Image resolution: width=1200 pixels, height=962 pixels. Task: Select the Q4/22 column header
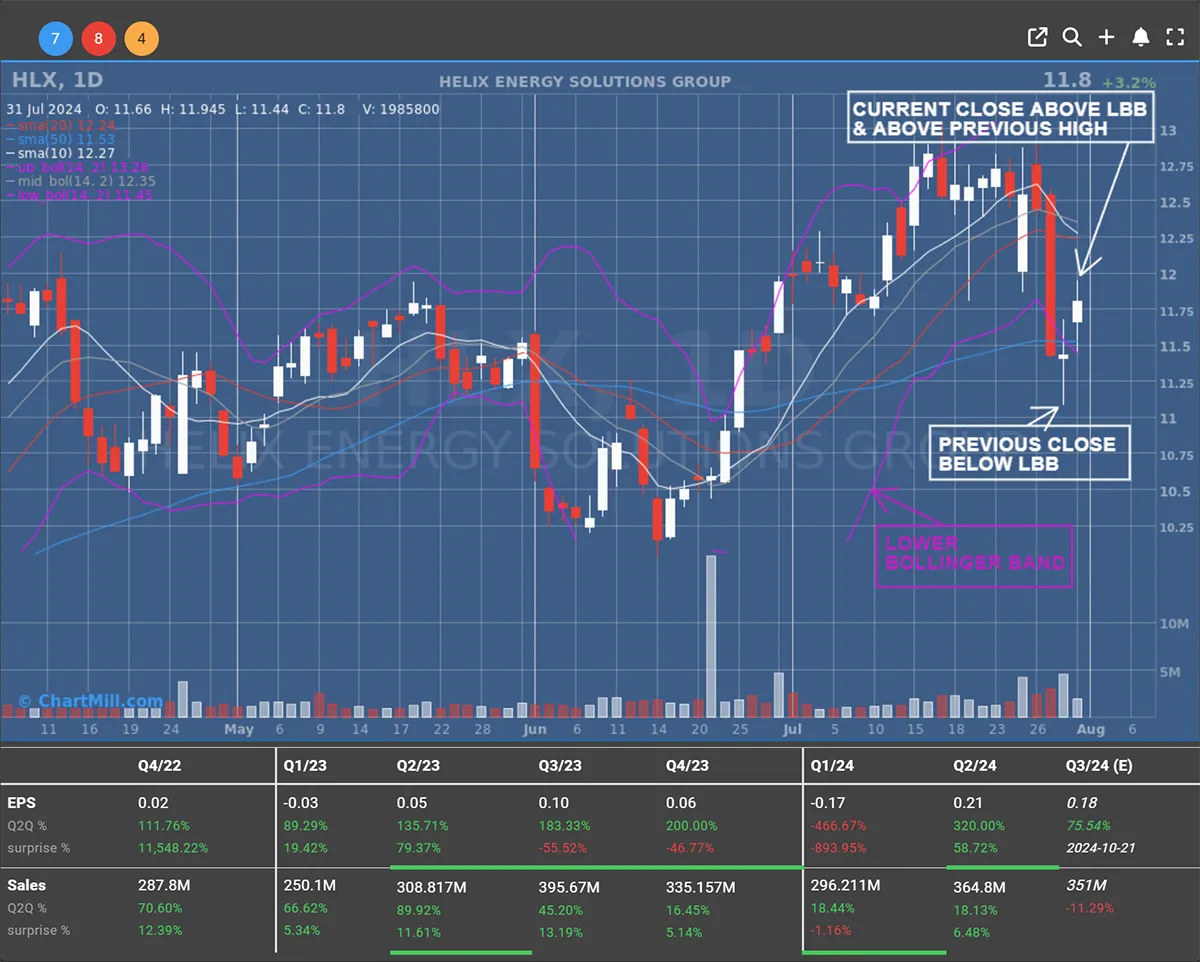click(160, 766)
